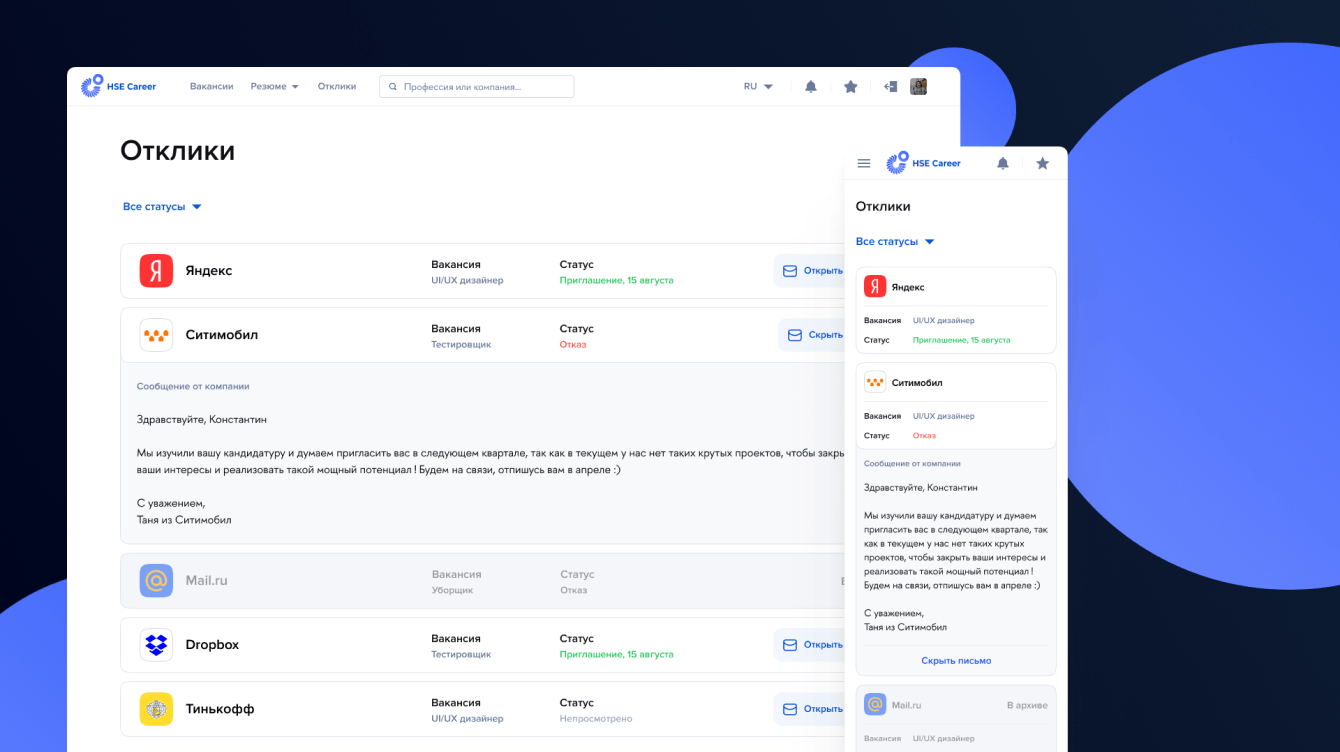The height and width of the screenshot is (752, 1340).
Task: Open notifications bell in the mobile header
Action: [x=1003, y=163]
